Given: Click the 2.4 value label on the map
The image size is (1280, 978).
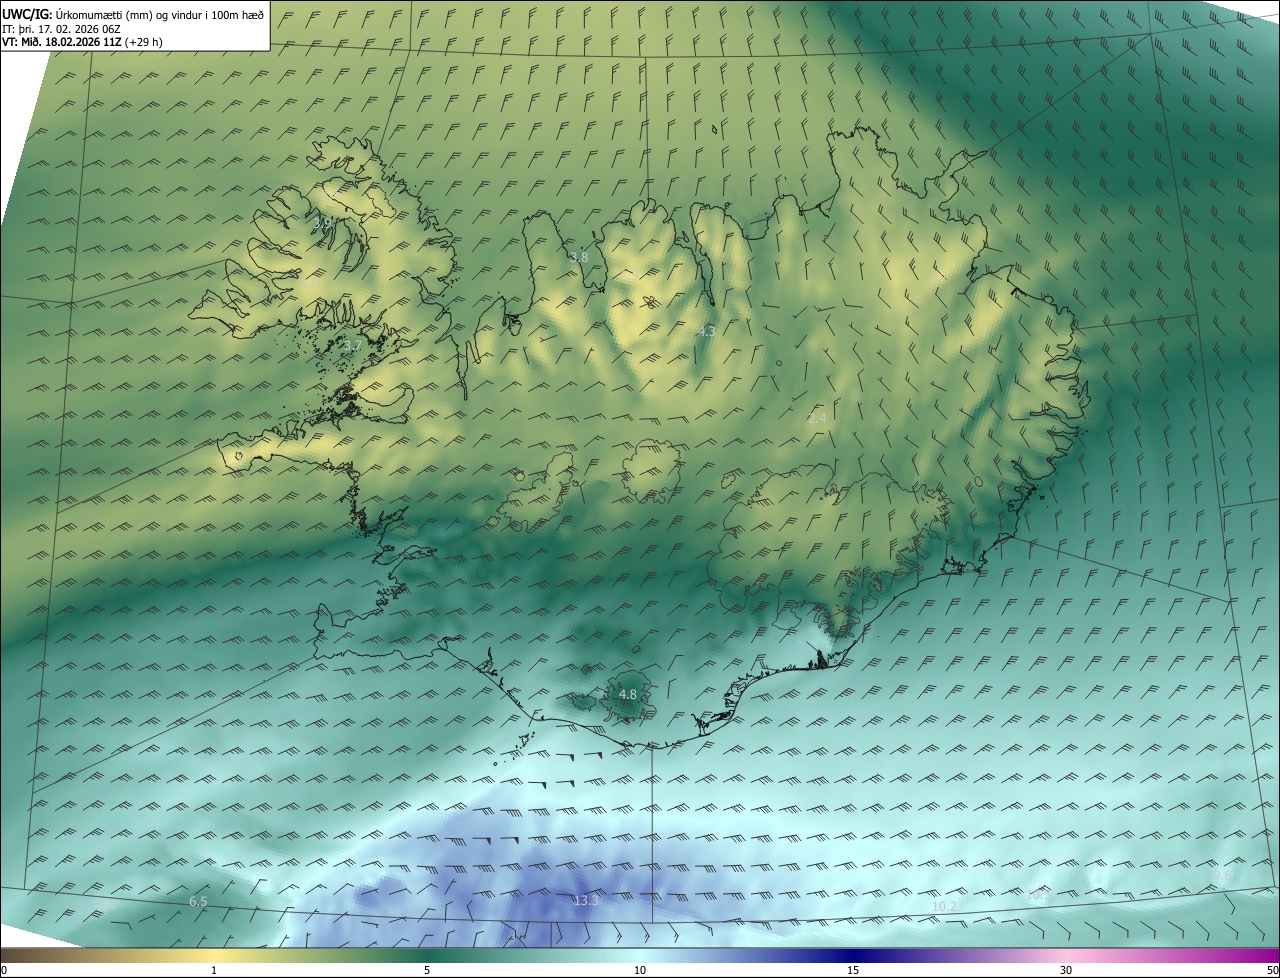Looking at the screenshot, I should (817, 418).
